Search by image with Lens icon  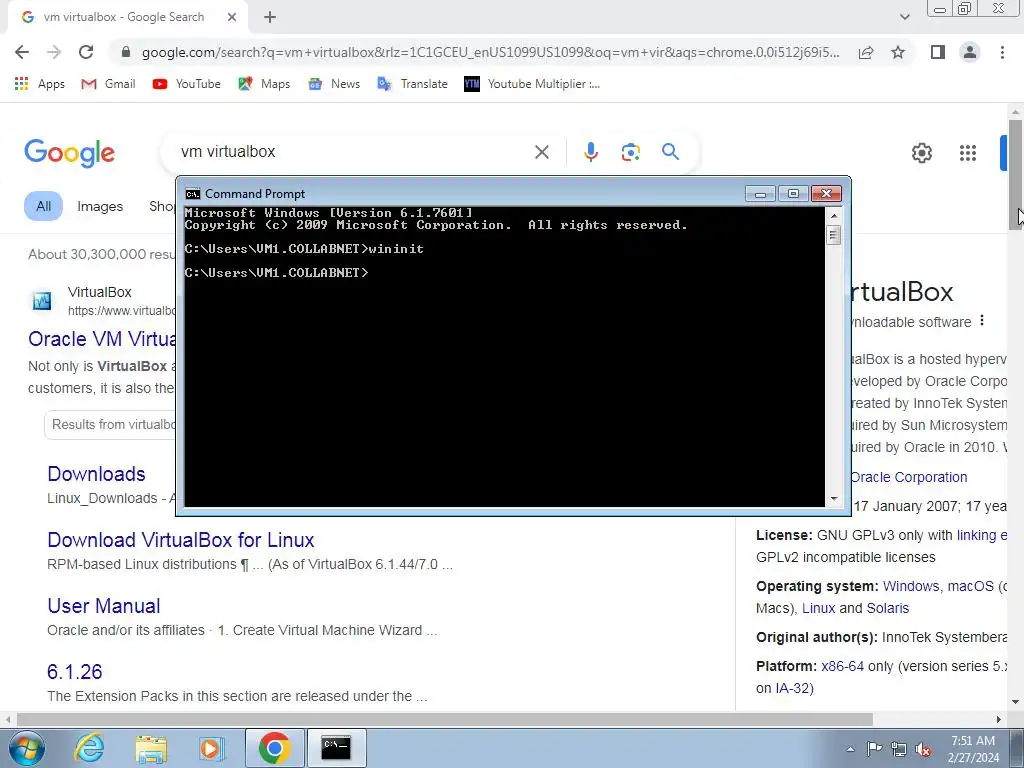tap(630, 152)
